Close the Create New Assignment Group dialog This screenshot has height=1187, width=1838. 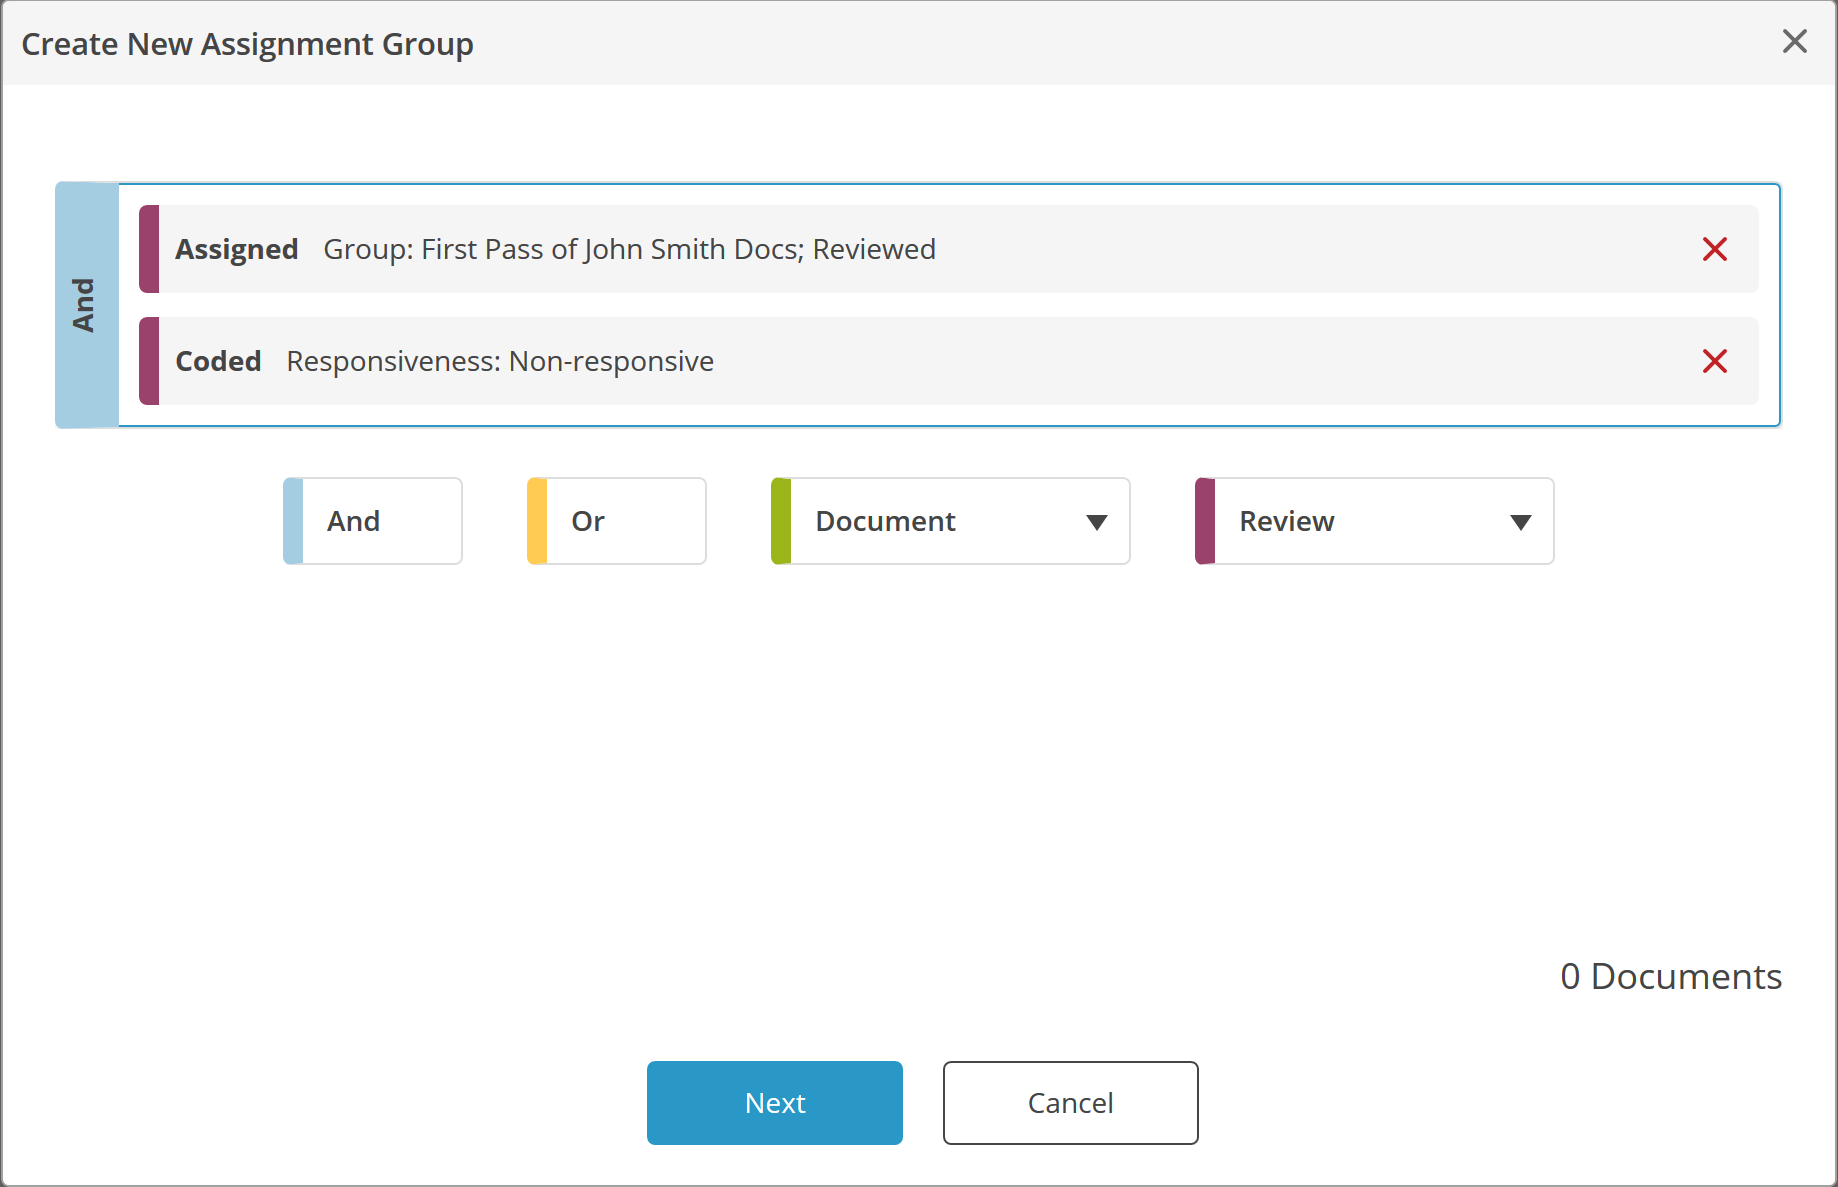point(1795,41)
